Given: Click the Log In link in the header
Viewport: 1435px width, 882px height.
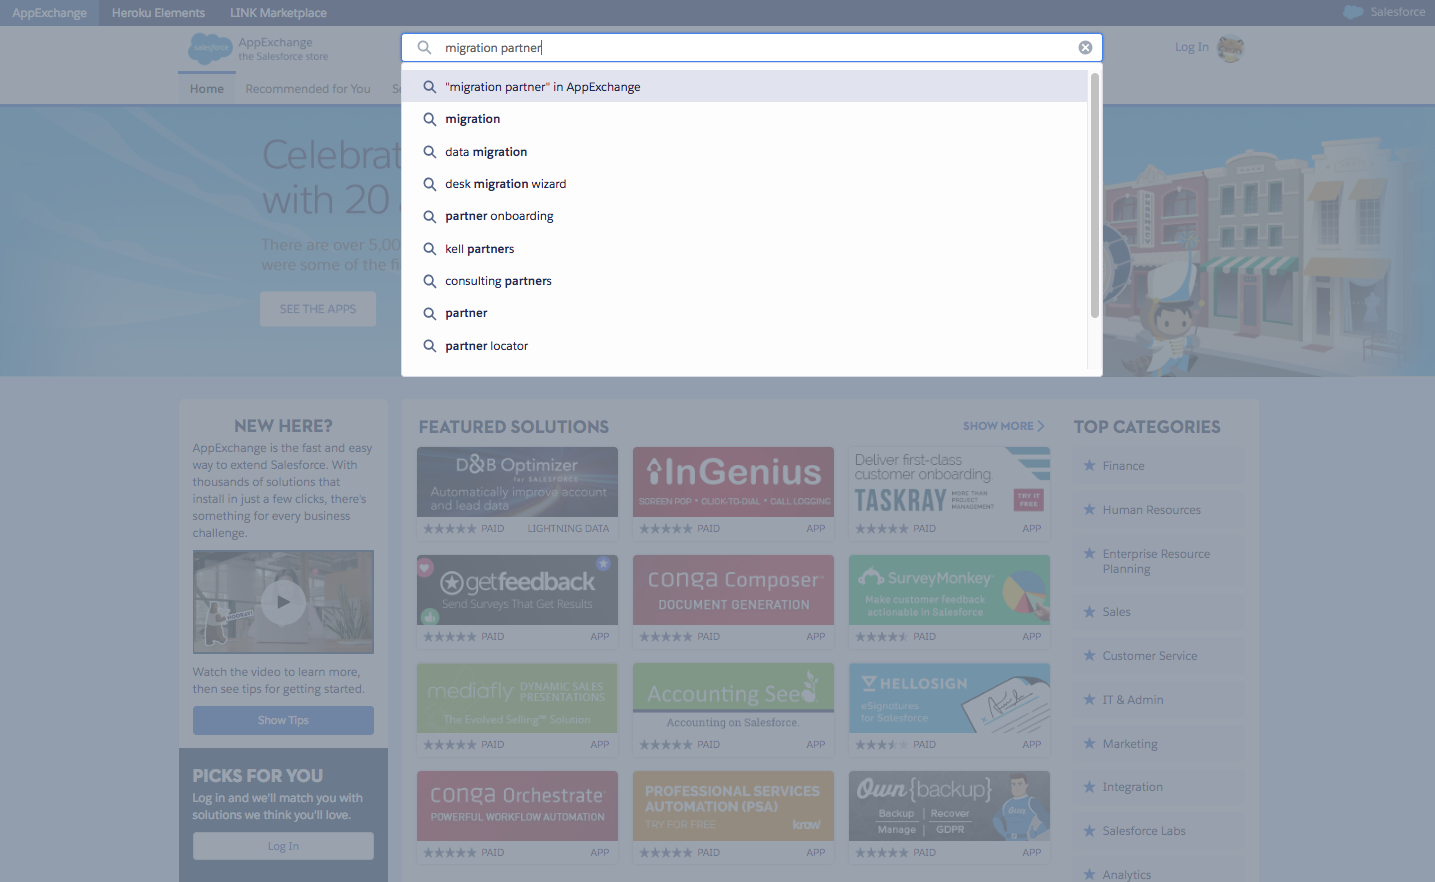Looking at the screenshot, I should tap(1192, 47).
